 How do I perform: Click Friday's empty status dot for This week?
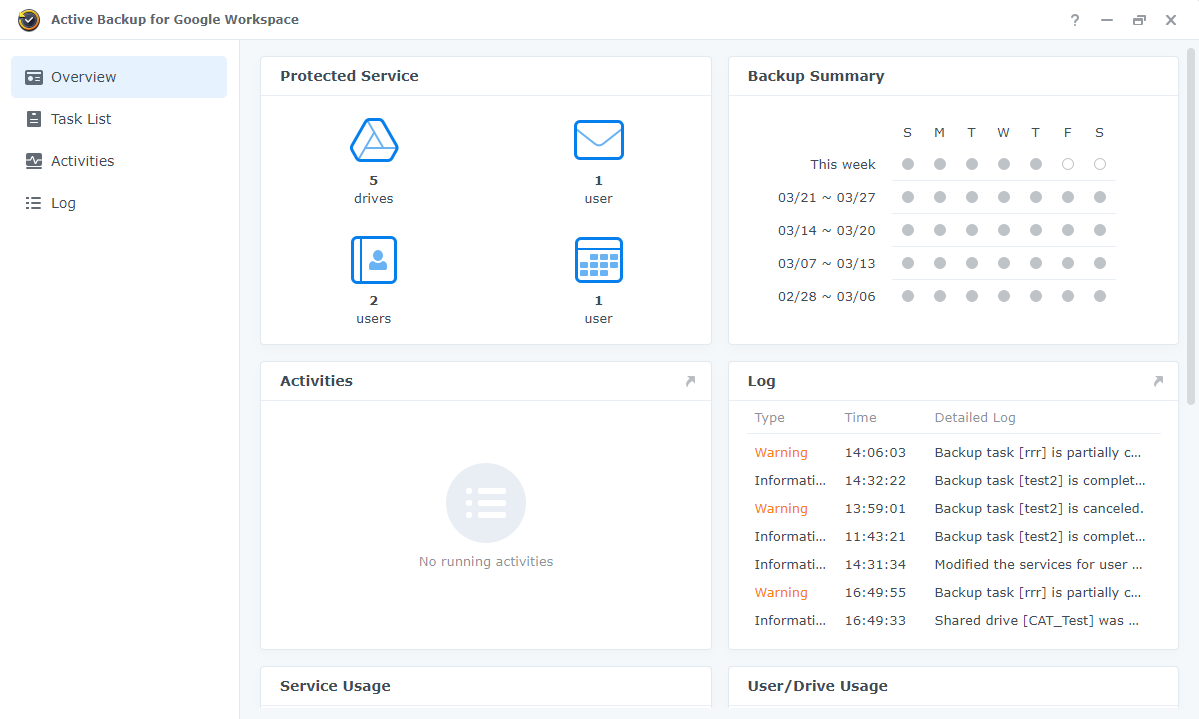[1067, 164]
